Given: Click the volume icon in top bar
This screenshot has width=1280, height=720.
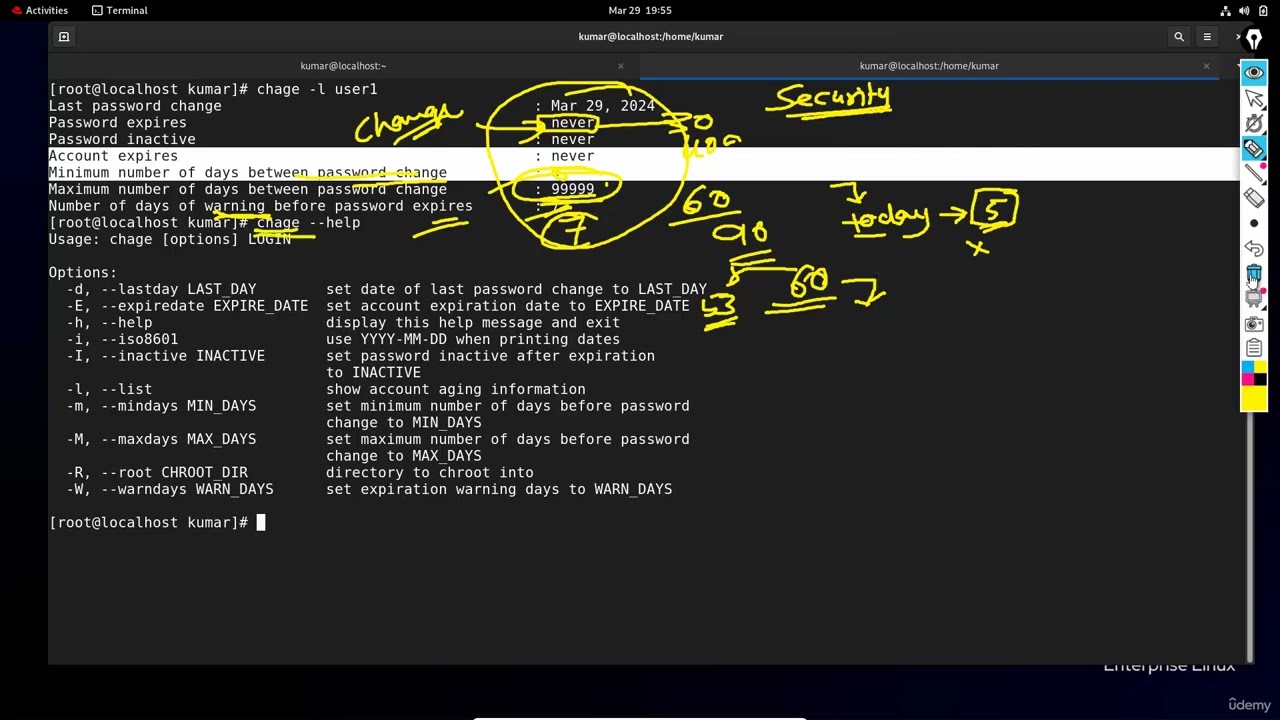Looking at the screenshot, I should point(1244,10).
